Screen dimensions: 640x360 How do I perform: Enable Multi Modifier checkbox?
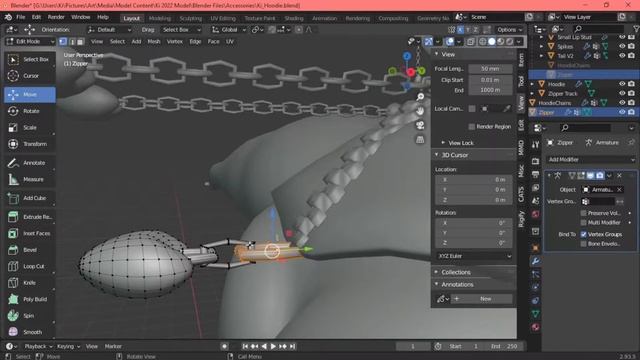pyautogui.click(x=584, y=223)
